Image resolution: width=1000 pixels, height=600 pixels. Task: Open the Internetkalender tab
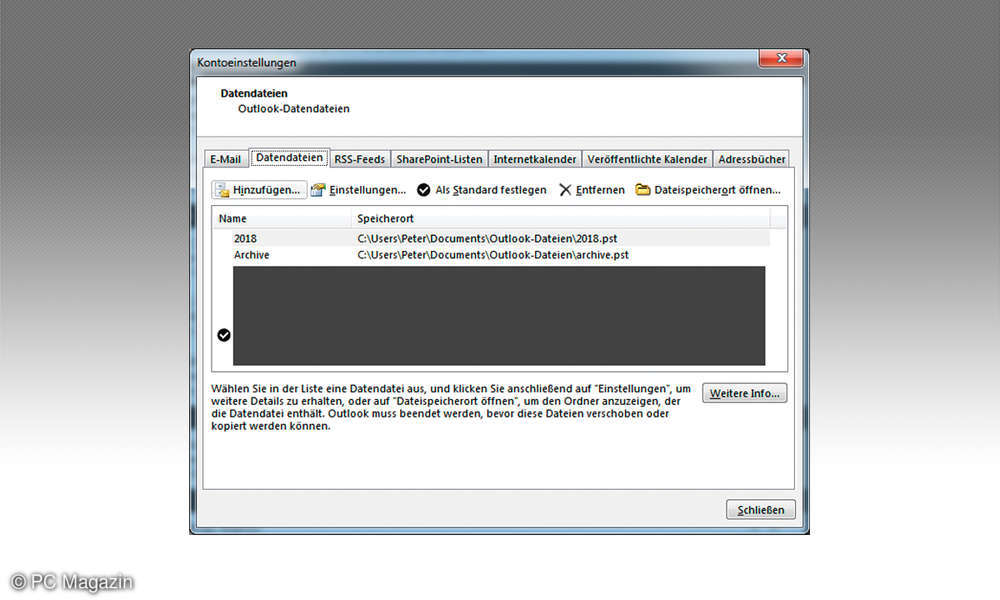point(535,159)
